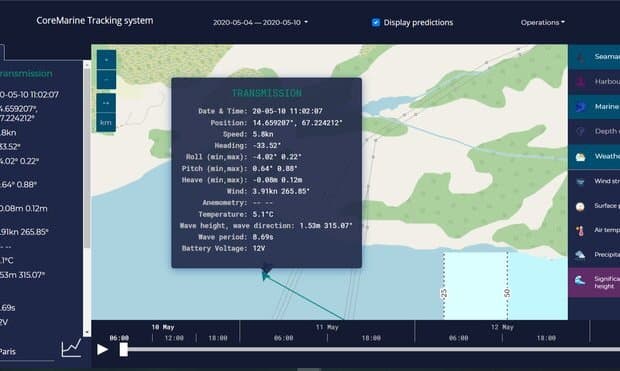This screenshot has height=371, width=620.
Task: Click the Position value 14.659207°, 67.224212° in popup
Action: click(x=298, y=123)
